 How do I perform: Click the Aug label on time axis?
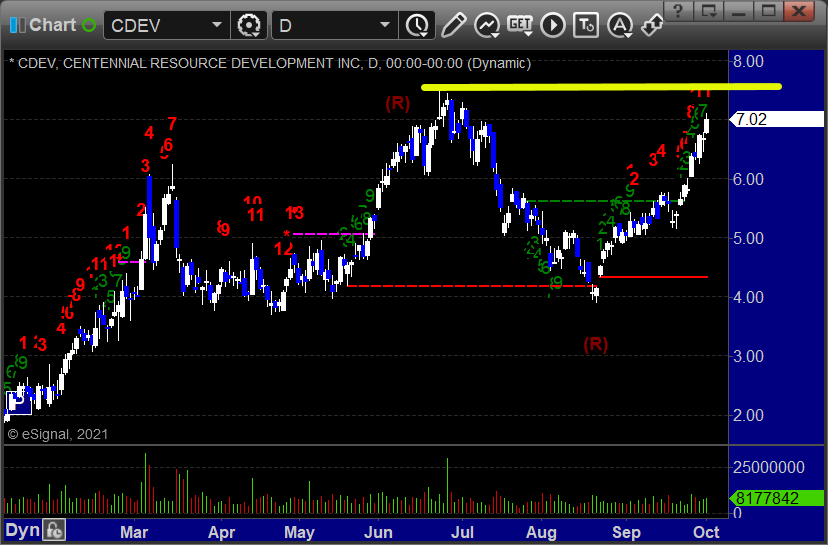(x=541, y=532)
